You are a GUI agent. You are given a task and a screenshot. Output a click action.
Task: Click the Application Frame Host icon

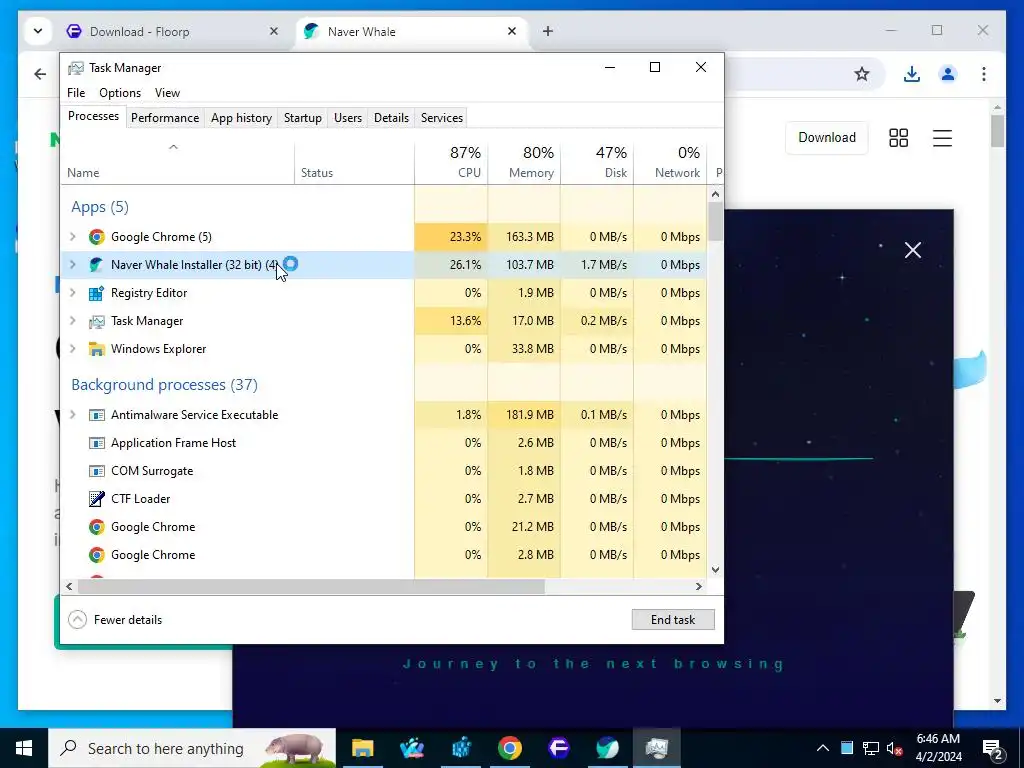(97, 443)
